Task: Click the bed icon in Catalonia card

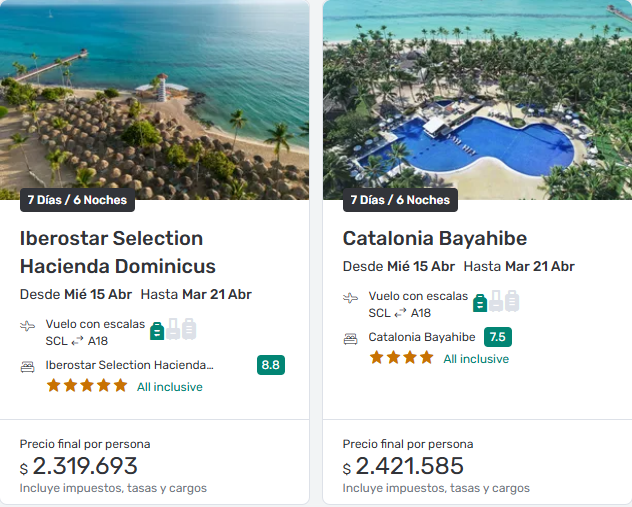Action: (x=351, y=338)
